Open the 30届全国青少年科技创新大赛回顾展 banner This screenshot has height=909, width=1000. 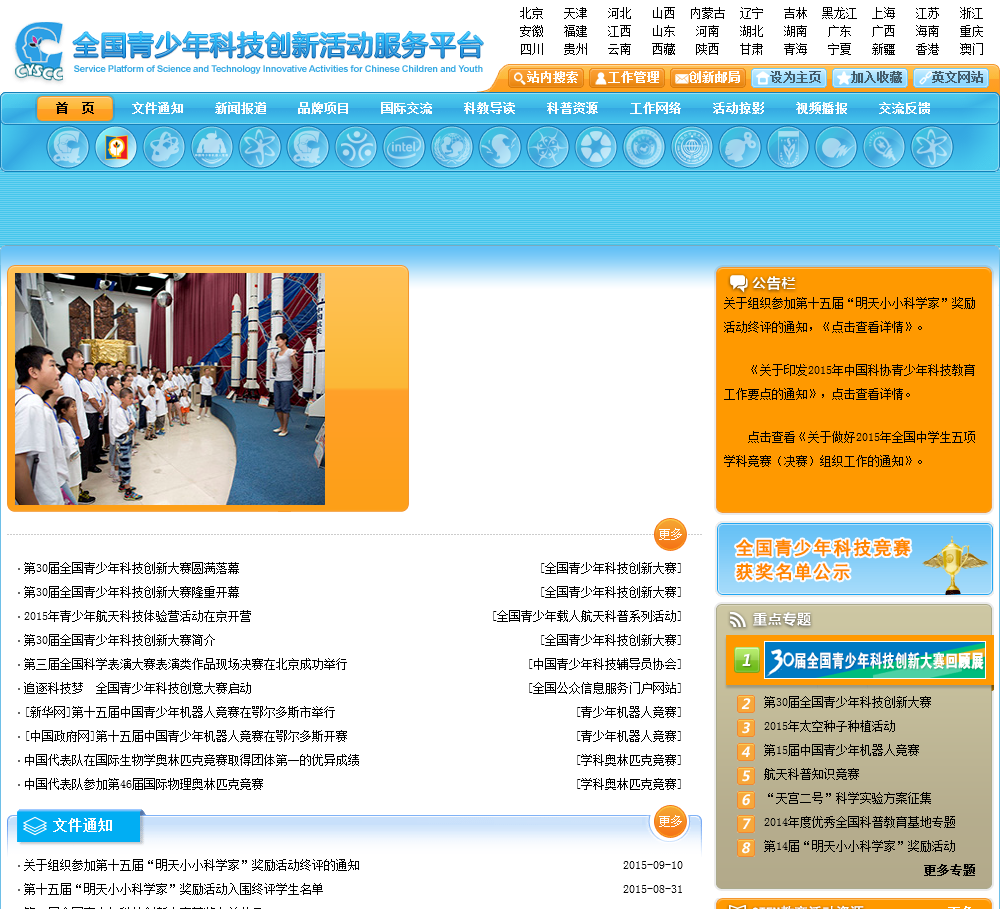point(874,660)
